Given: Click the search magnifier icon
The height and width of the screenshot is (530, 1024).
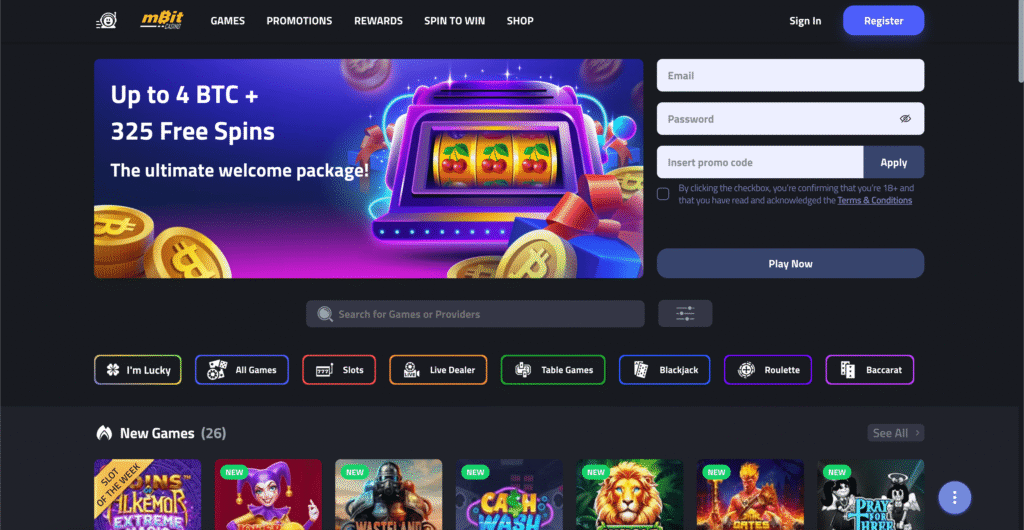Looking at the screenshot, I should tap(325, 314).
